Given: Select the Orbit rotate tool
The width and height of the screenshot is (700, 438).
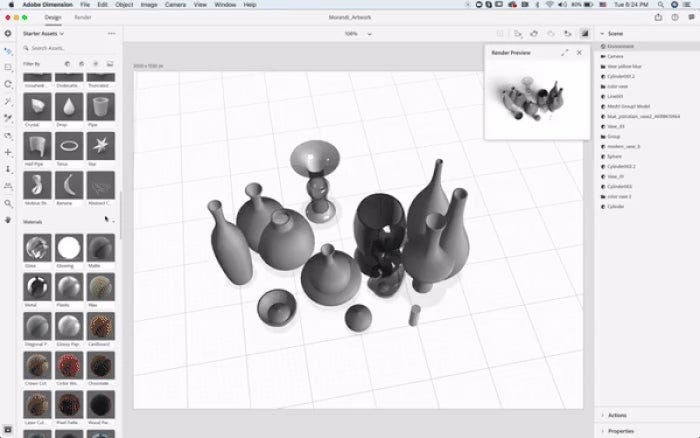Looking at the screenshot, I should coord(8,84).
